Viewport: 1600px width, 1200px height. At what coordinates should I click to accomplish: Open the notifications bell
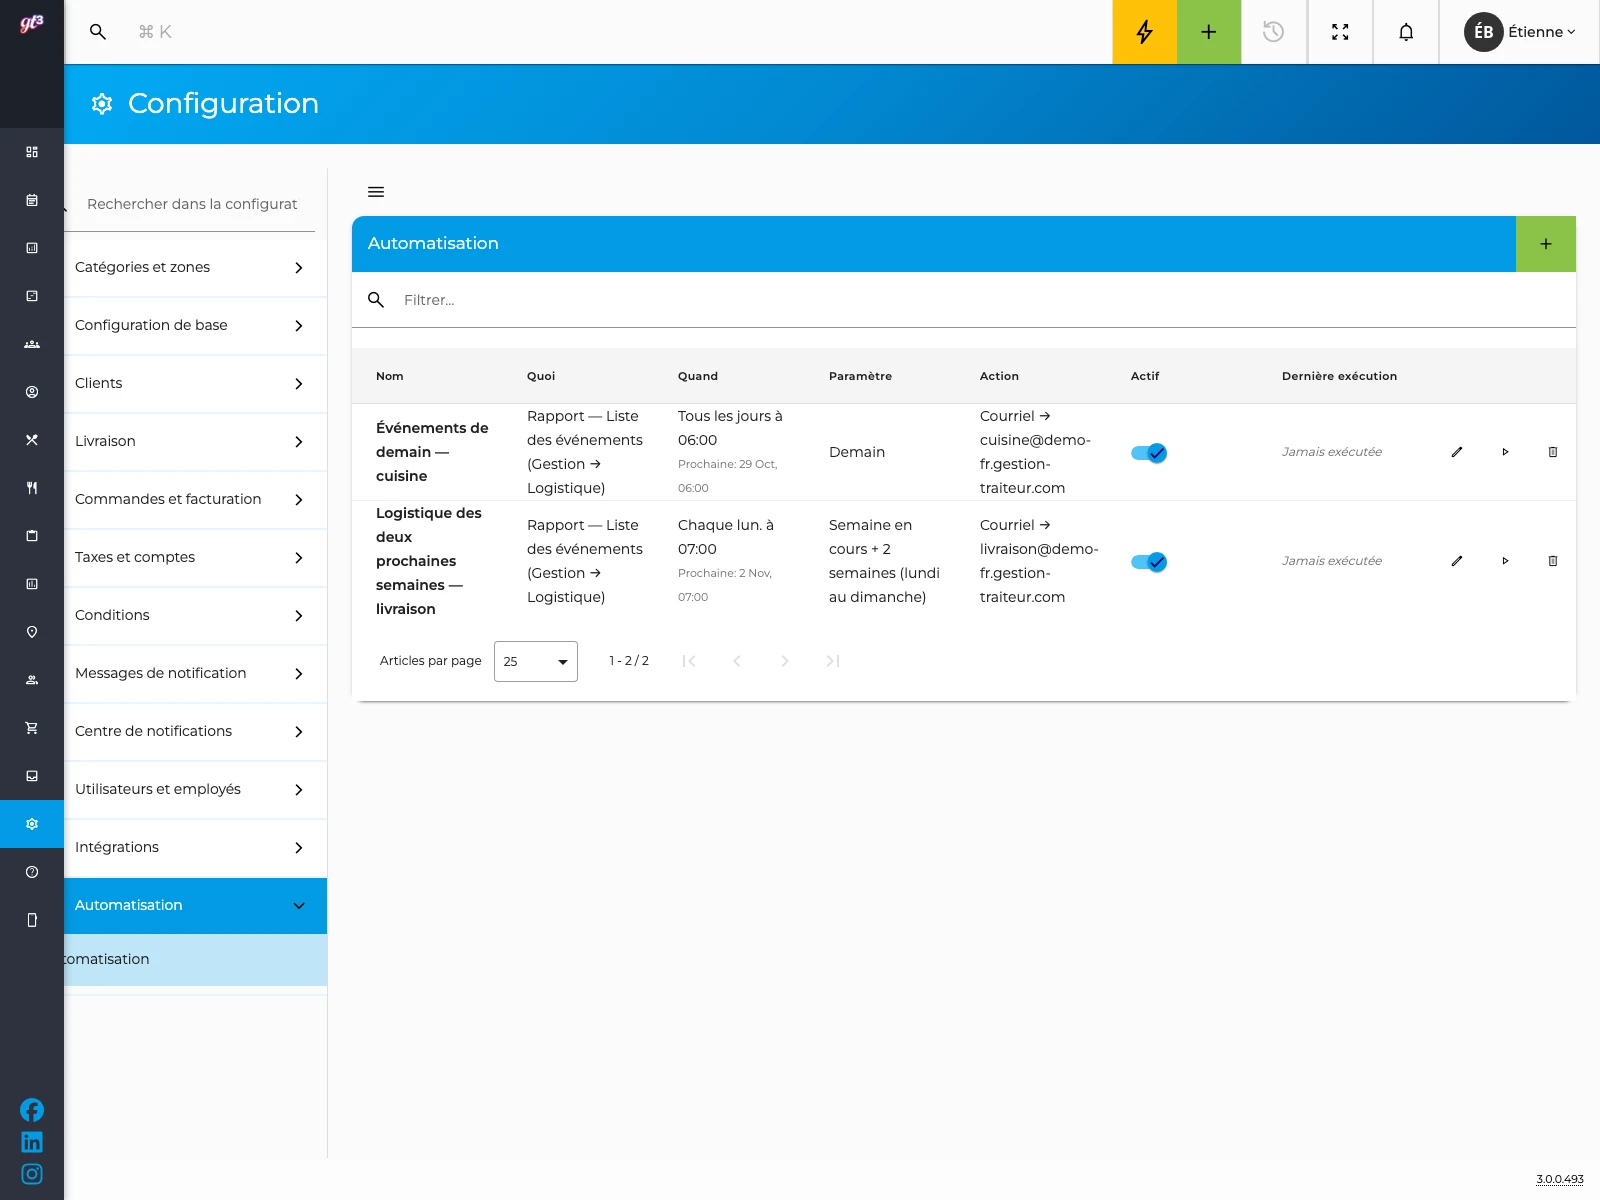pyautogui.click(x=1406, y=32)
